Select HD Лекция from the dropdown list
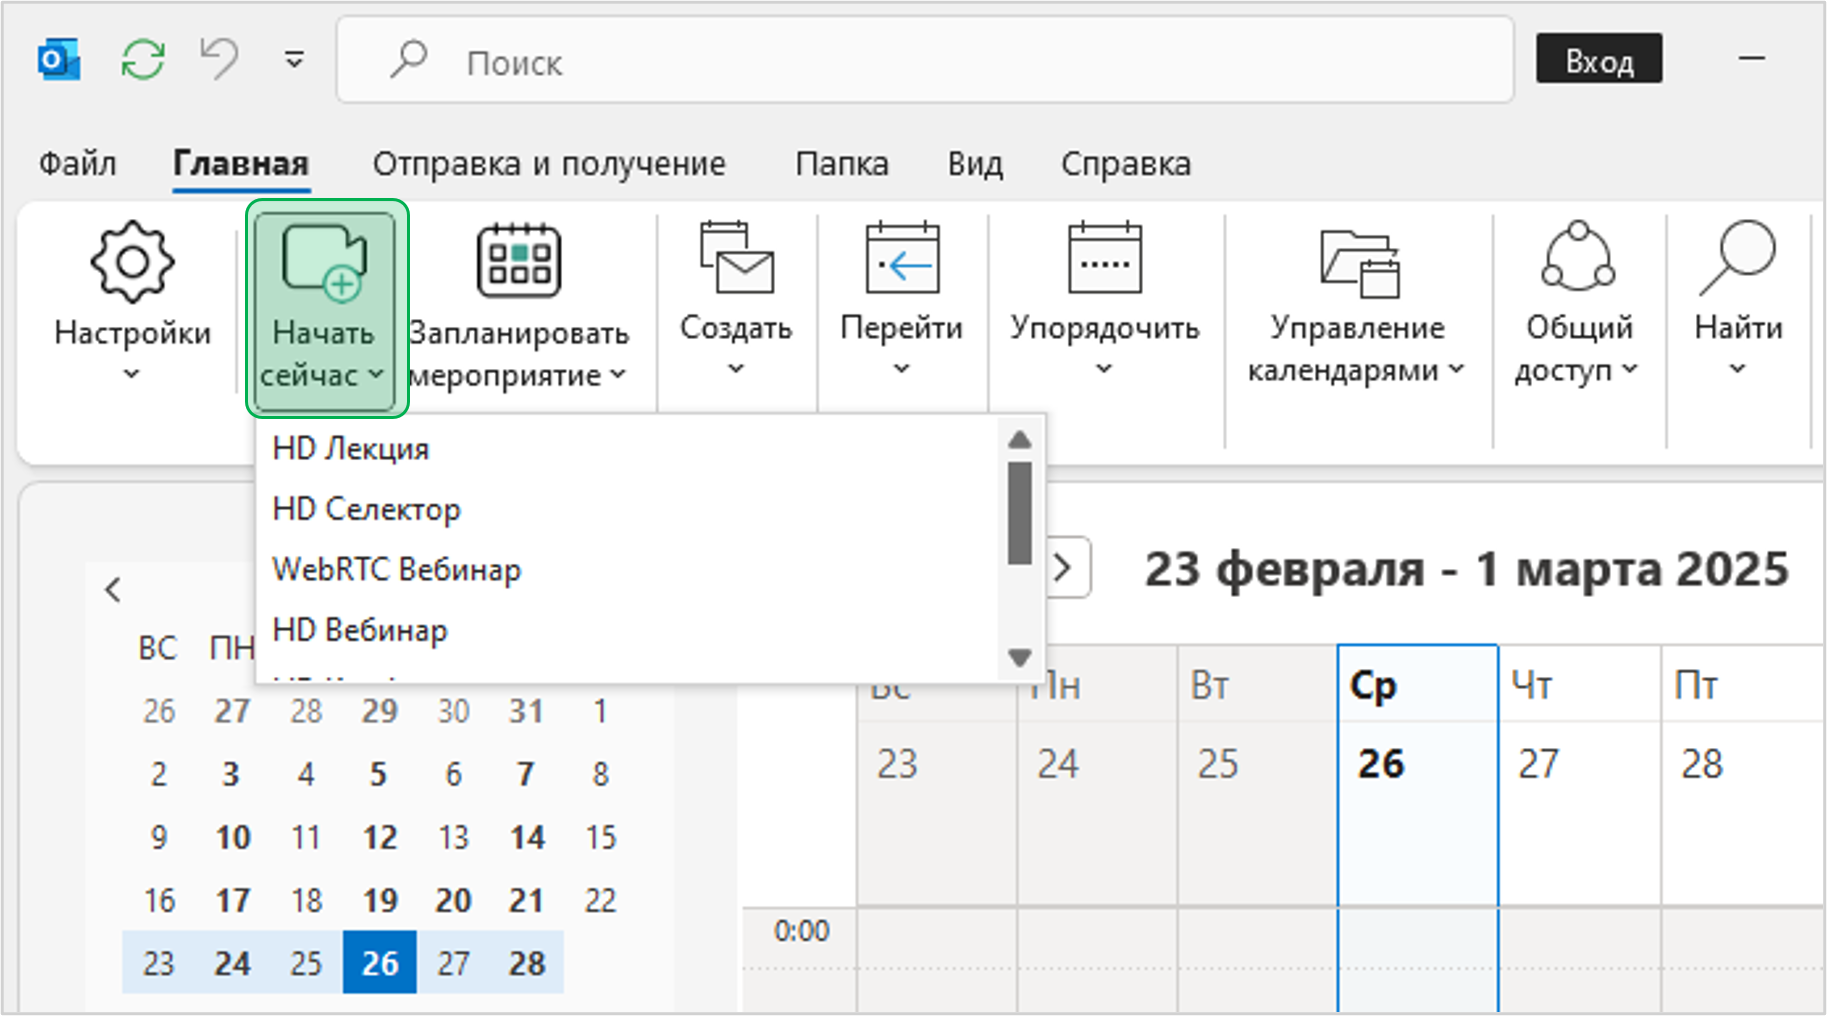This screenshot has height=1016, width=1827. 351,449
